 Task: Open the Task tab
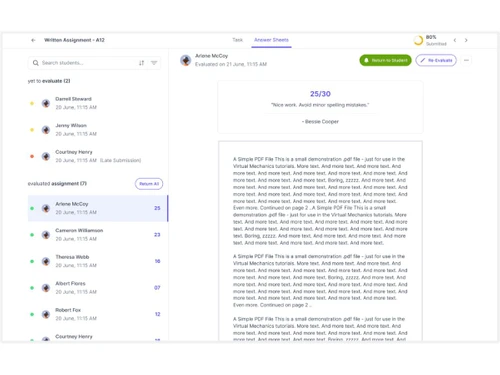[237, 40]
